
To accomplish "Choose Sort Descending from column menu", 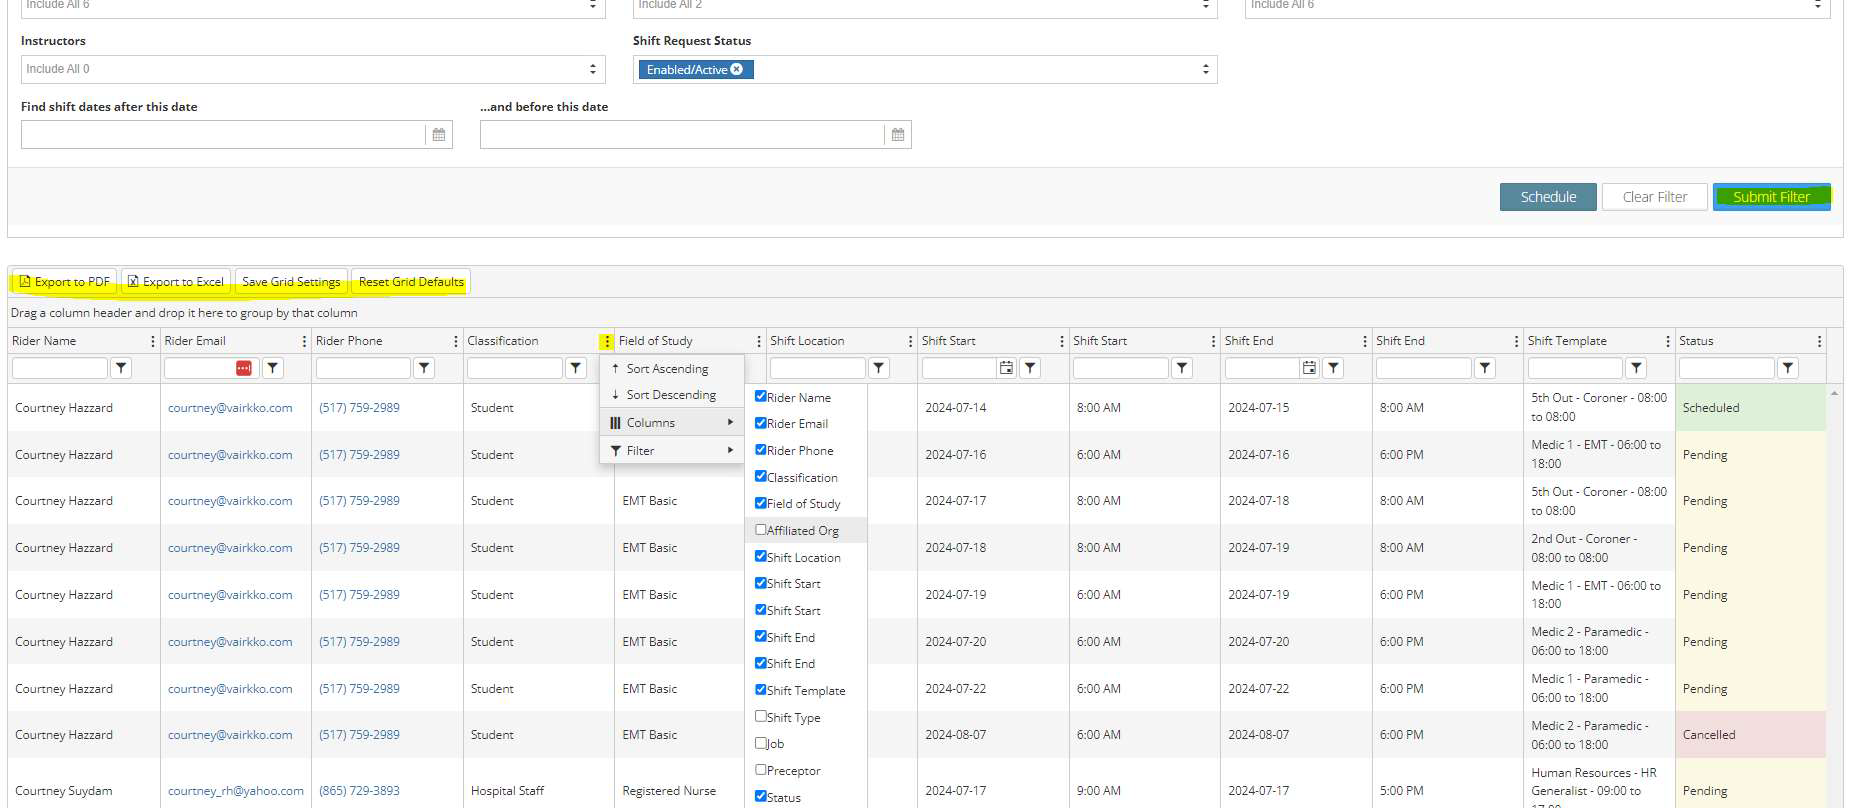I will coord(671,395).
